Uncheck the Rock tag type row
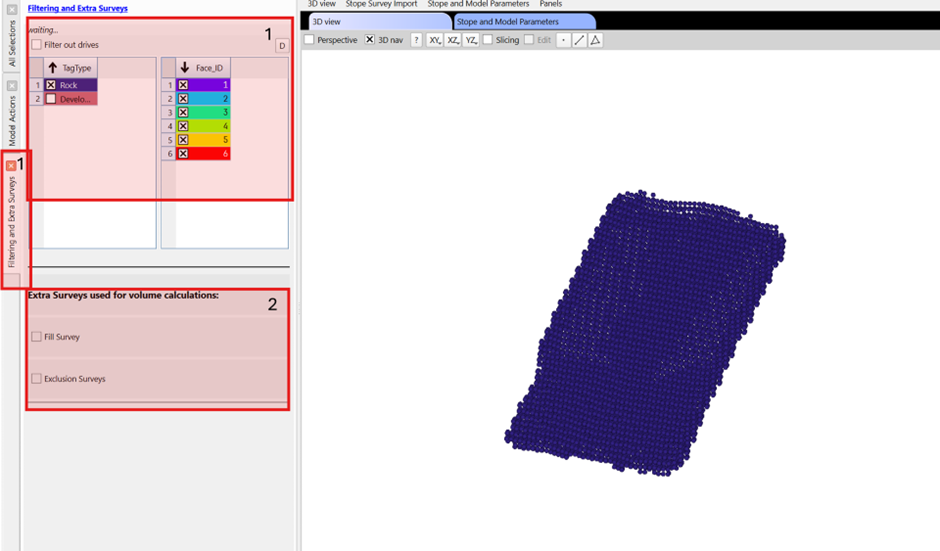The height and width of the screenshot is (551, 940). [50, 85]
